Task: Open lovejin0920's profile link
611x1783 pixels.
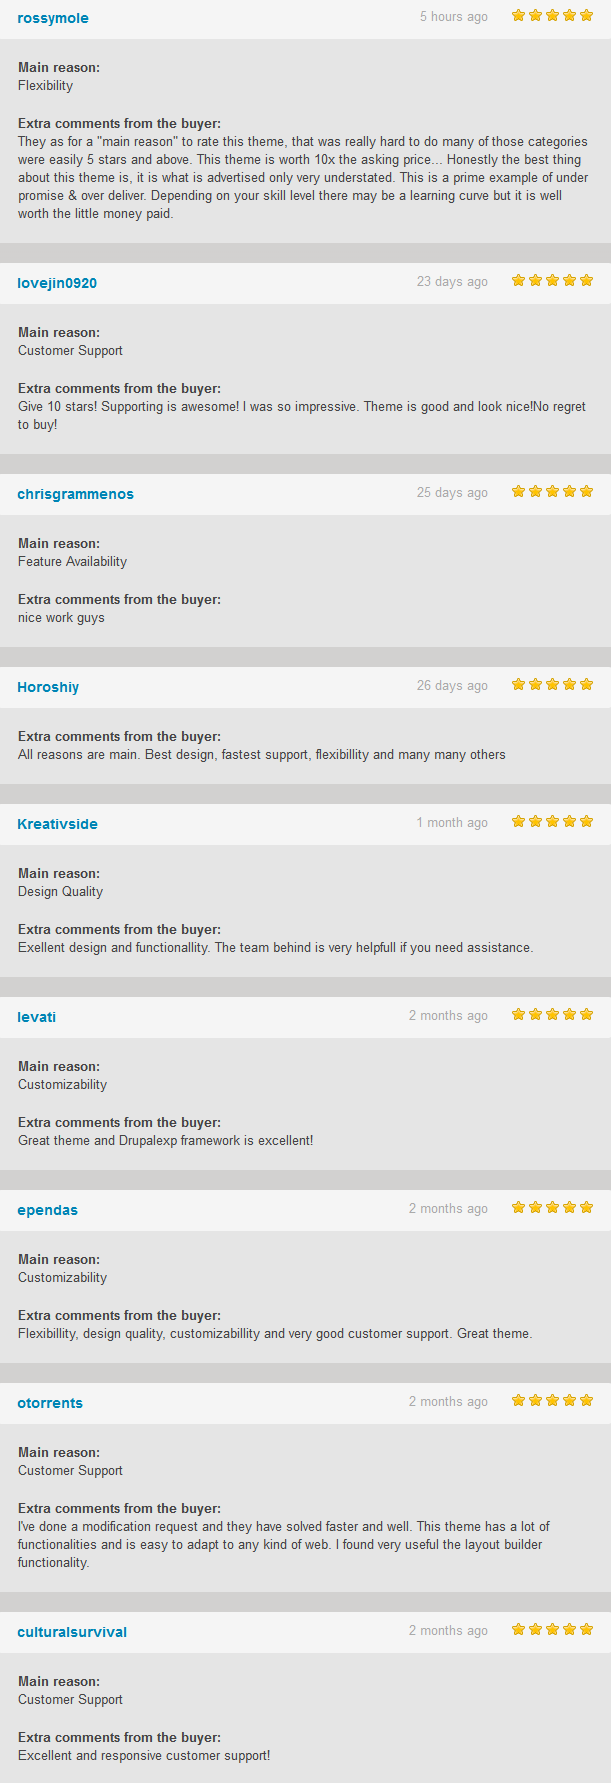Action: [x=57, y=283]
